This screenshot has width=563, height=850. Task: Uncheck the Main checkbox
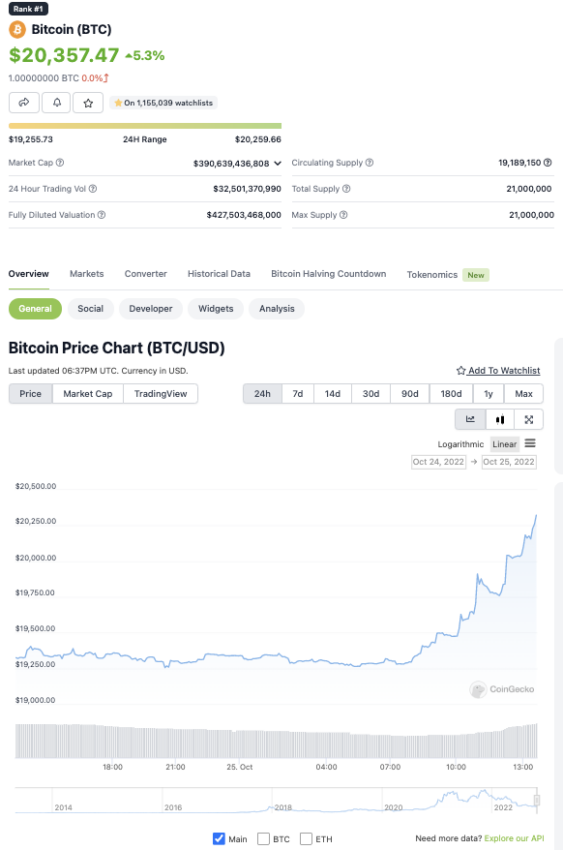click(x=219, y=839)
